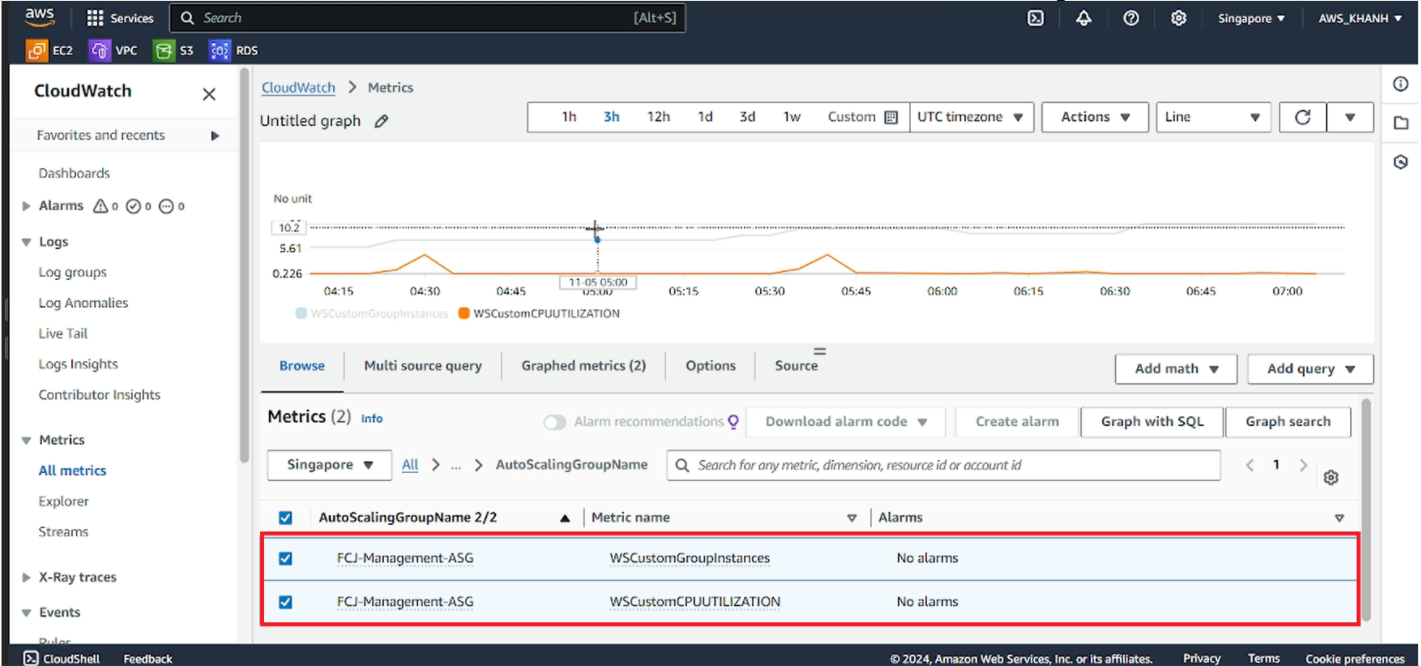Click the Graph with SQL button
Image resolution: width=1421 pixels, height=666 pixels.
click(x=1152, y=422)
